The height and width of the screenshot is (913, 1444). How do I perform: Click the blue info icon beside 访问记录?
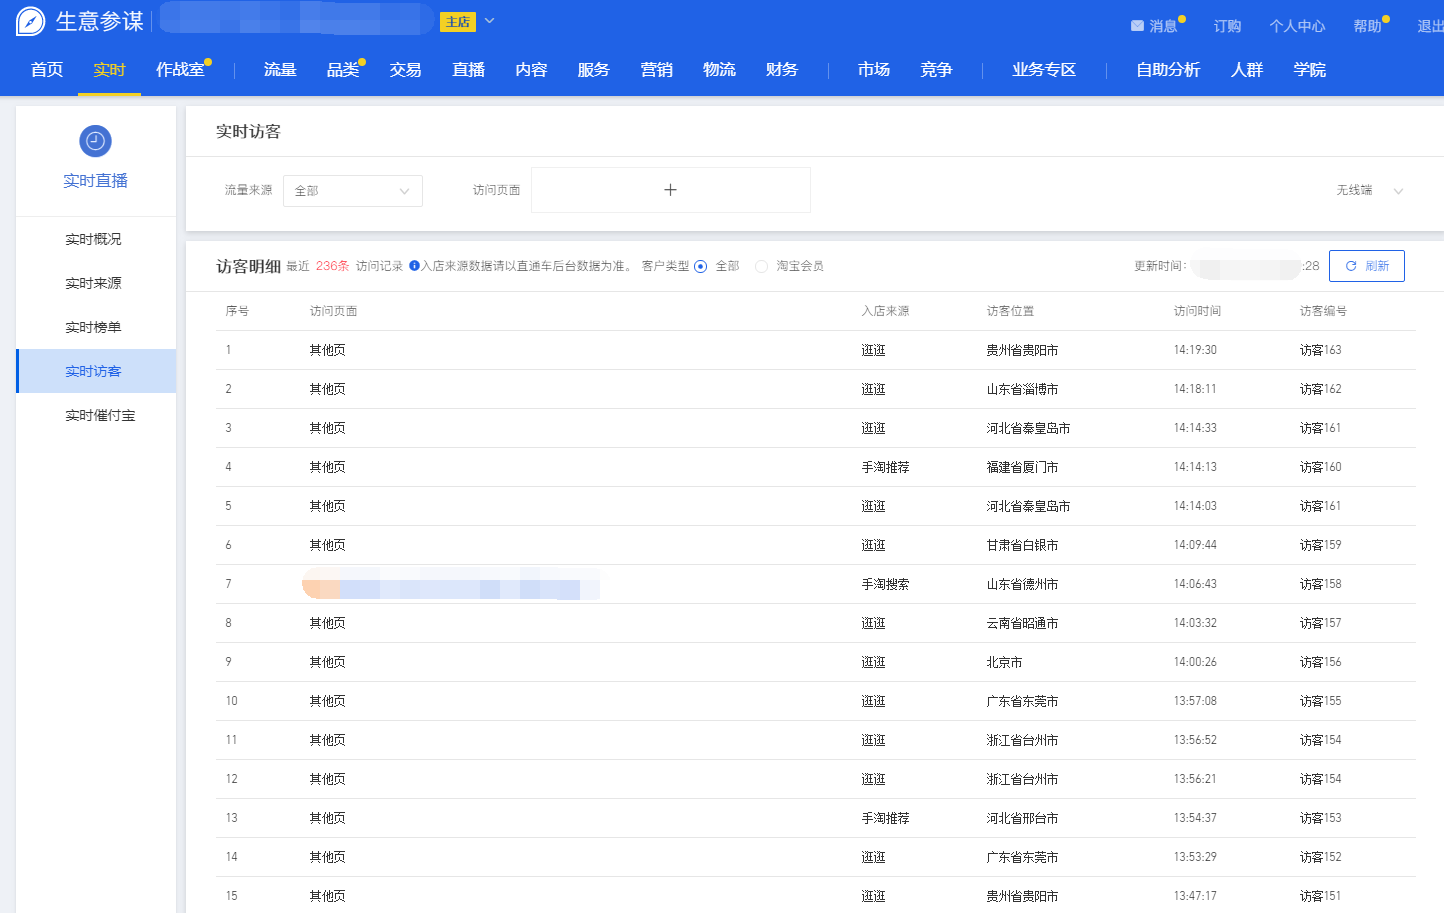click(414, 266)
